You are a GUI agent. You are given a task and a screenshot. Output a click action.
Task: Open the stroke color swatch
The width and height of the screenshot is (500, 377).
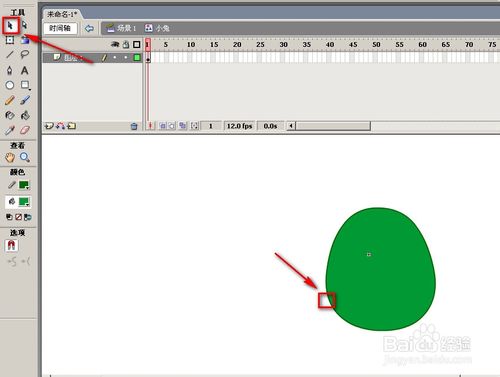24,185
